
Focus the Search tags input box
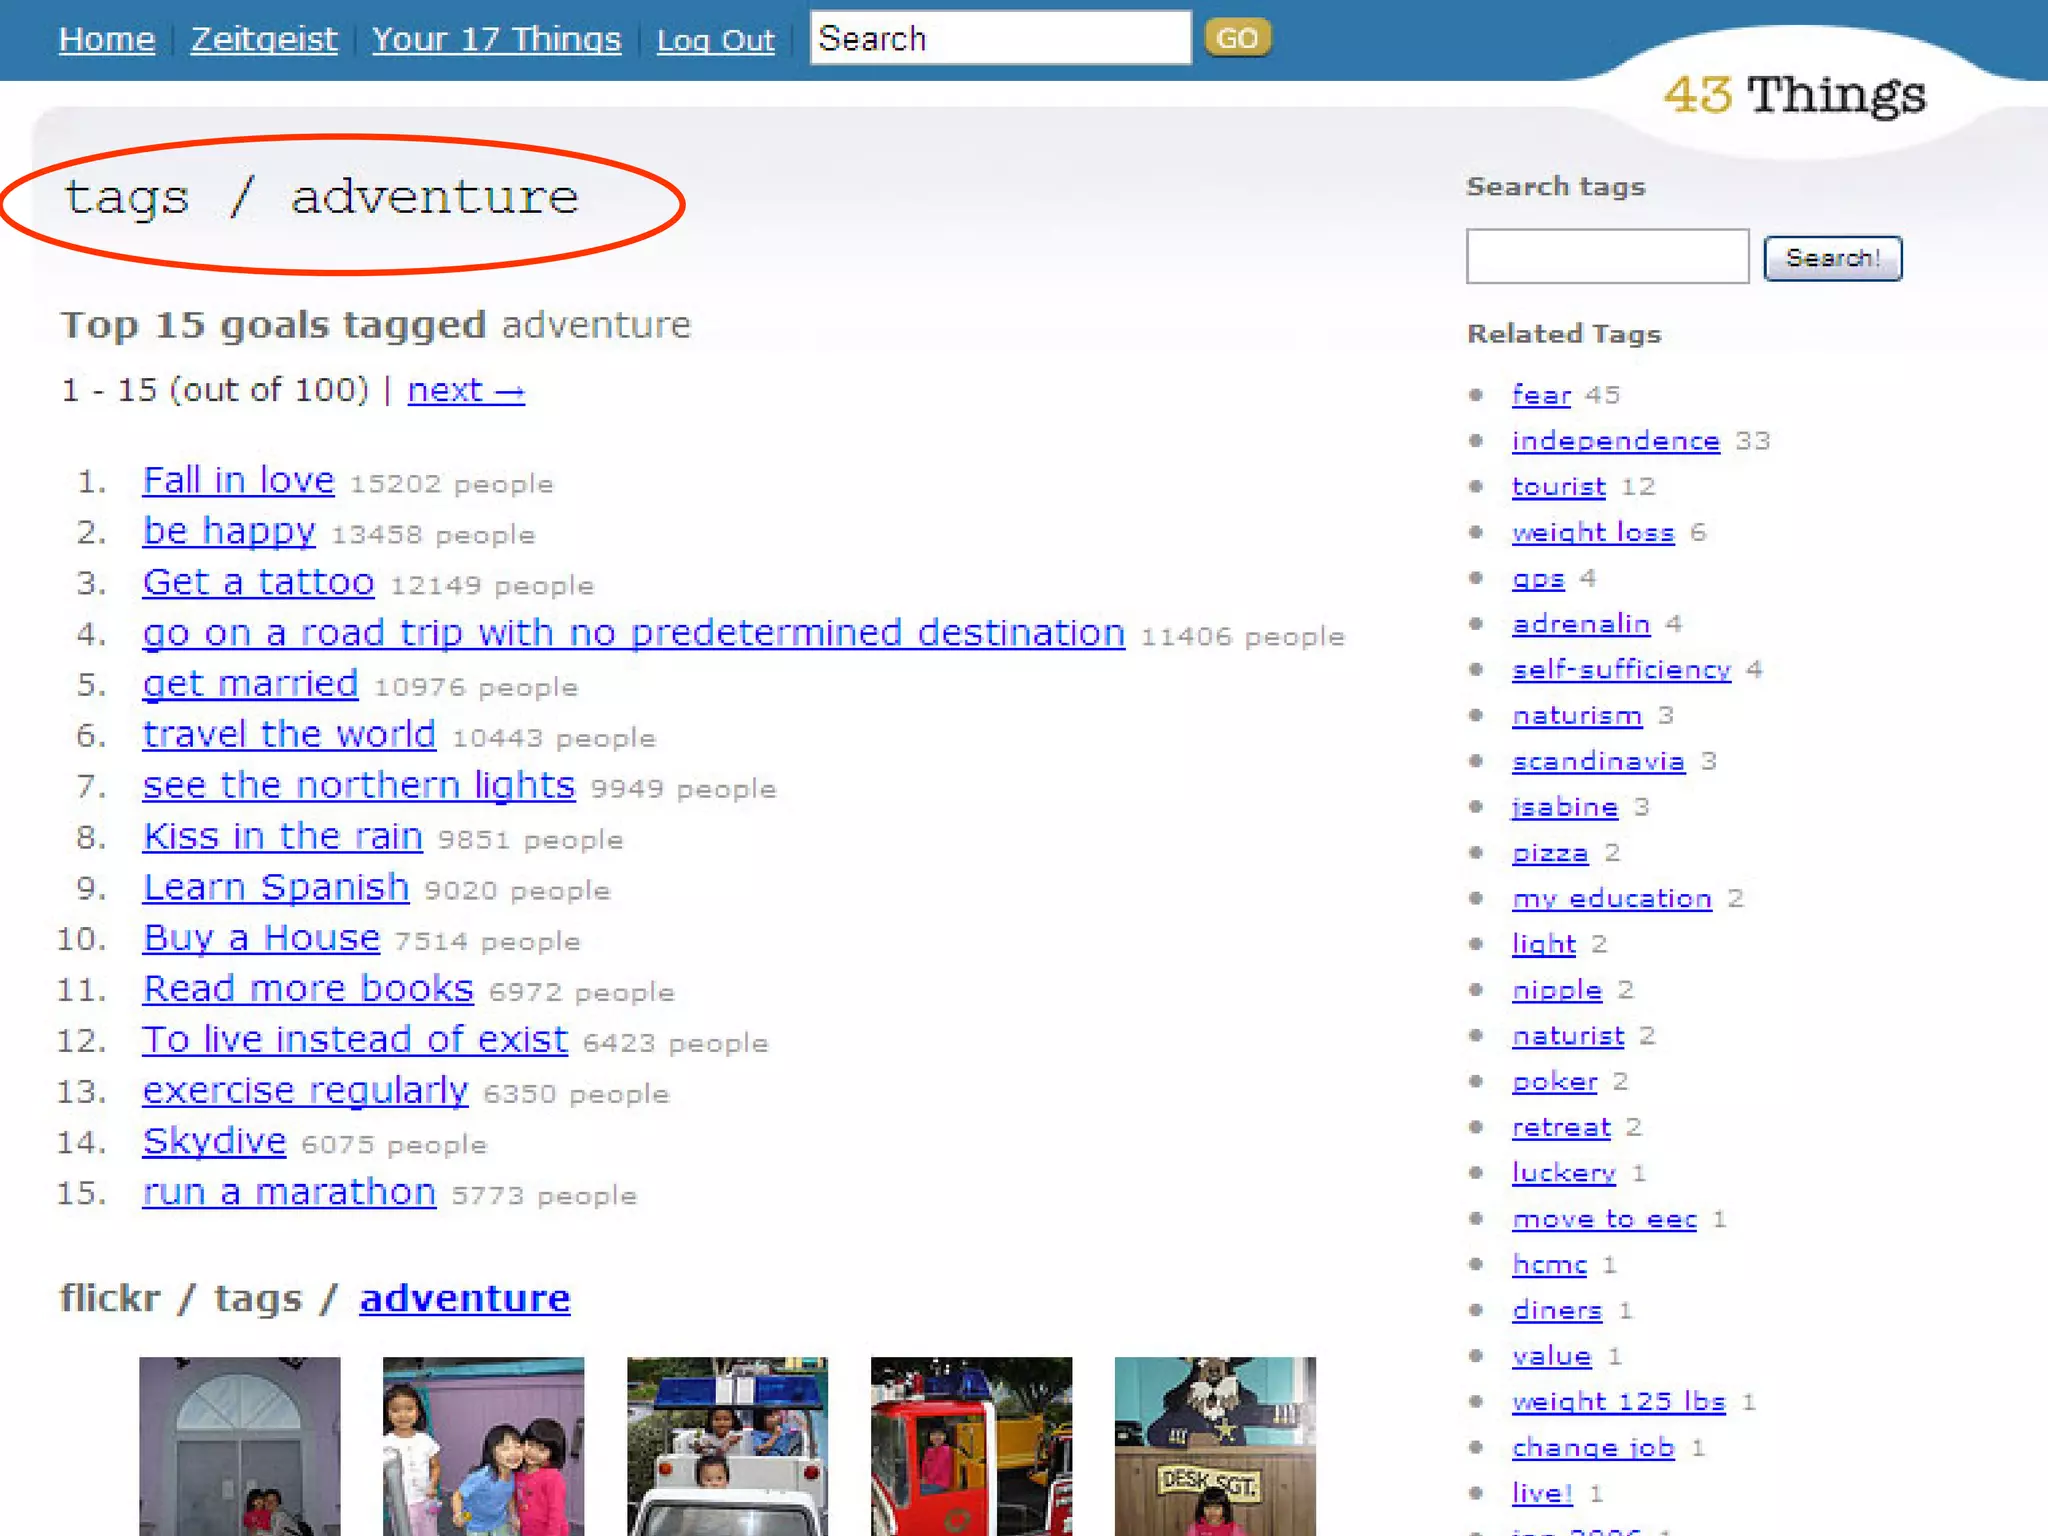pos(1607,257)
